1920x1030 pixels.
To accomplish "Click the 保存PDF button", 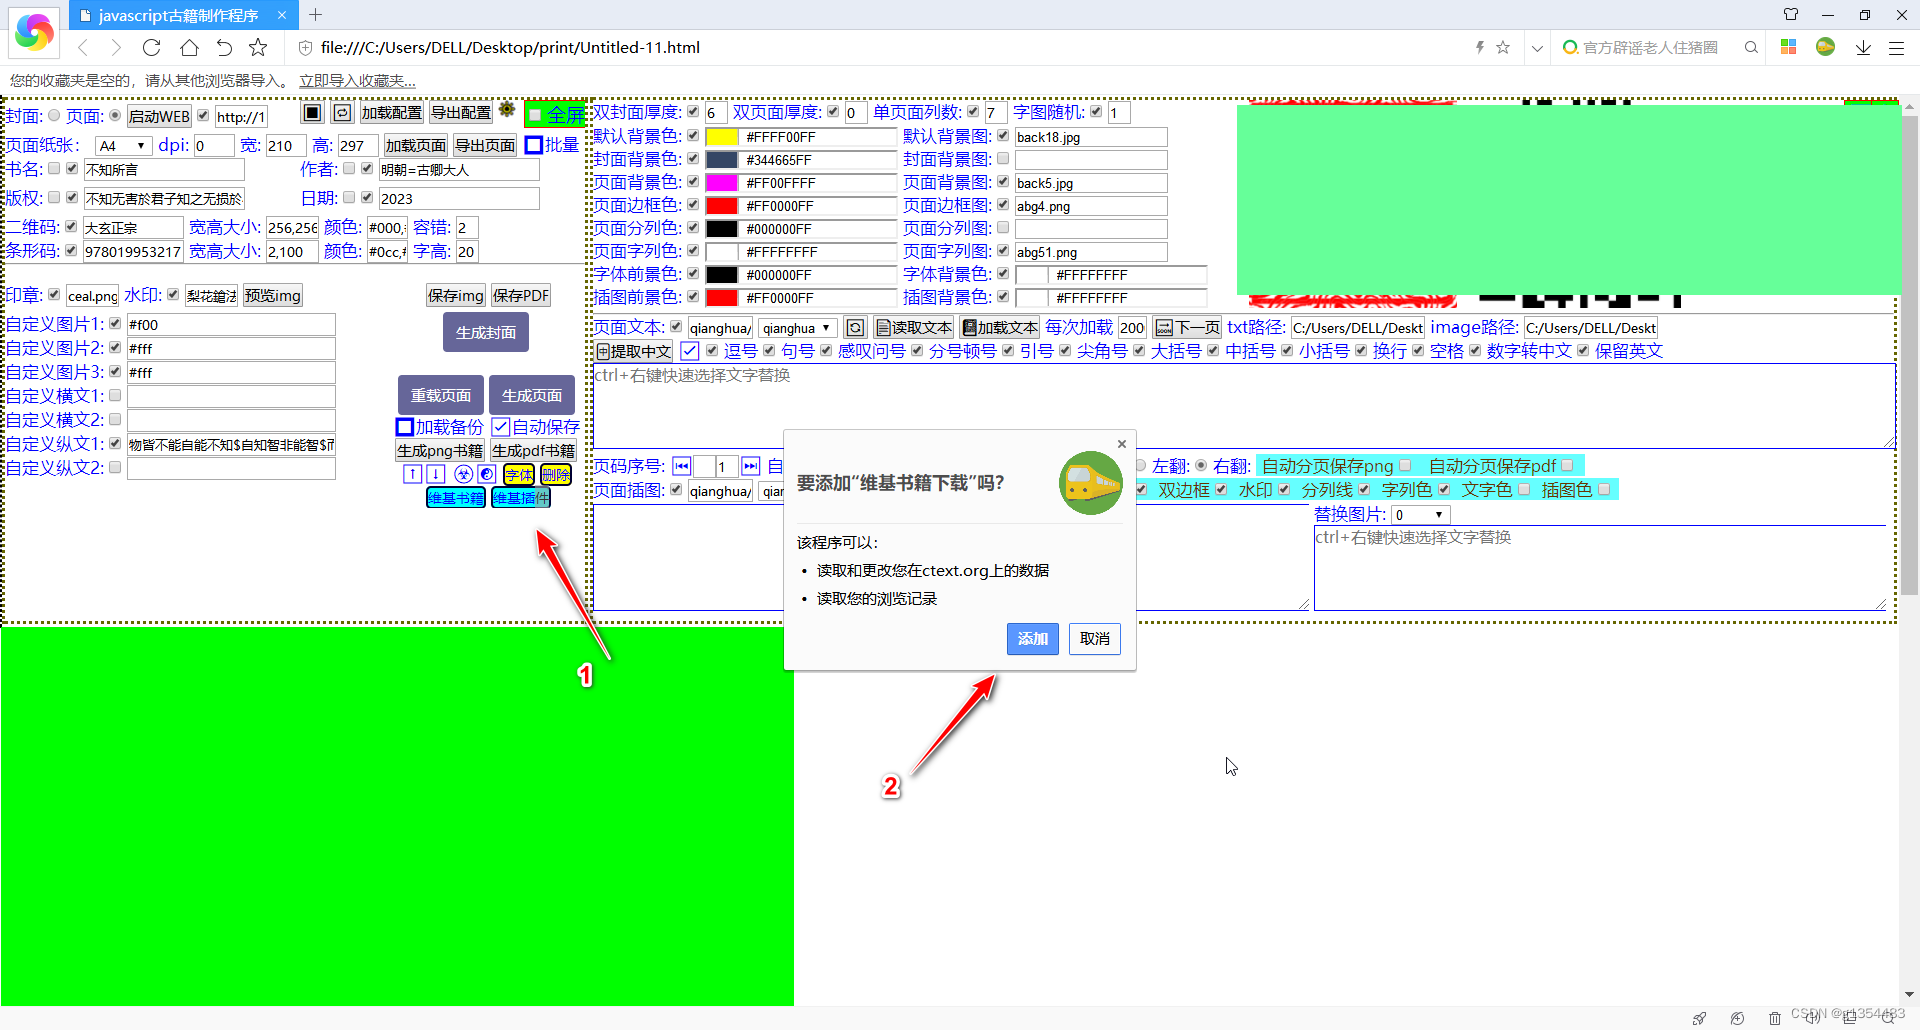I will 521,296.
